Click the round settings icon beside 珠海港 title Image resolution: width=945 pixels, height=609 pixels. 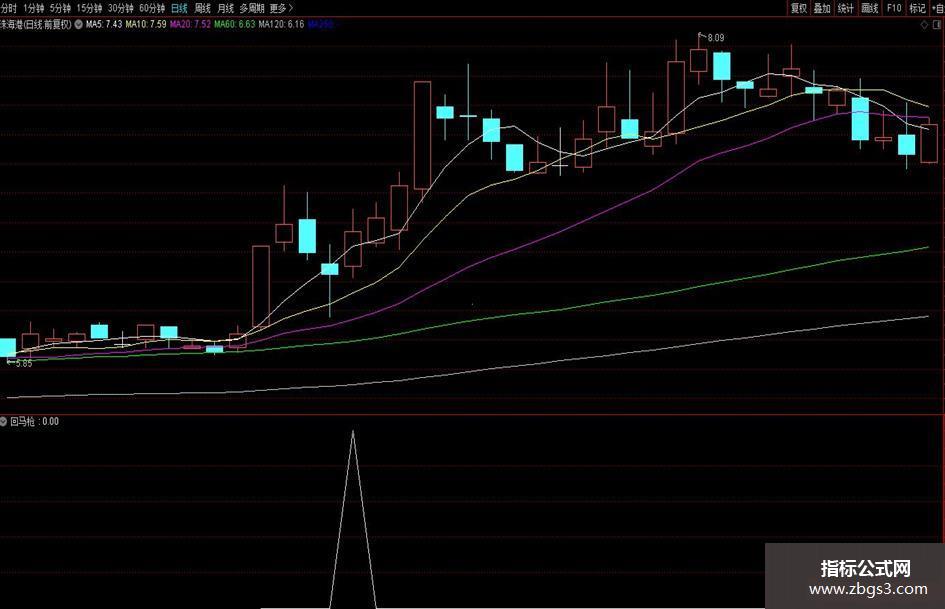click(78, 25)
